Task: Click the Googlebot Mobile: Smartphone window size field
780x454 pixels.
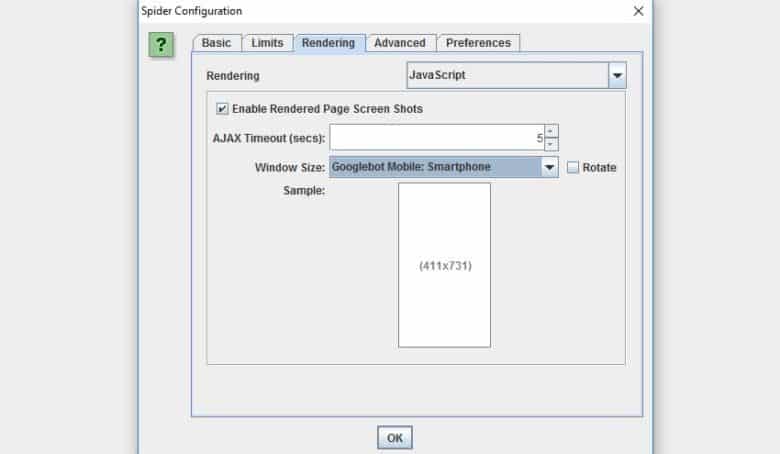Action: pyautogui.click(x=435, y=167)
